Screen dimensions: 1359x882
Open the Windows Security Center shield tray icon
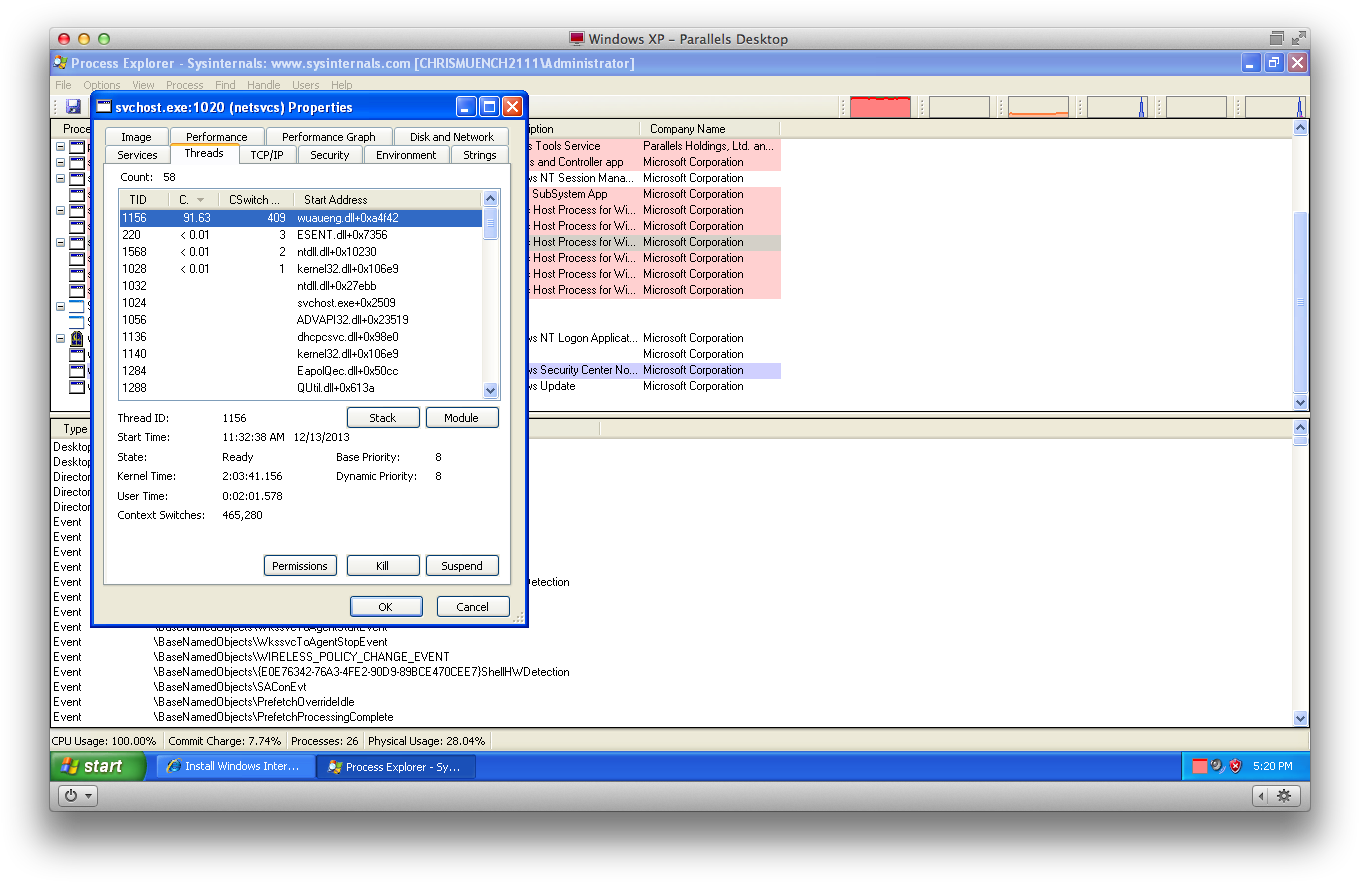pyautogui.click(x=1234, y=765)
